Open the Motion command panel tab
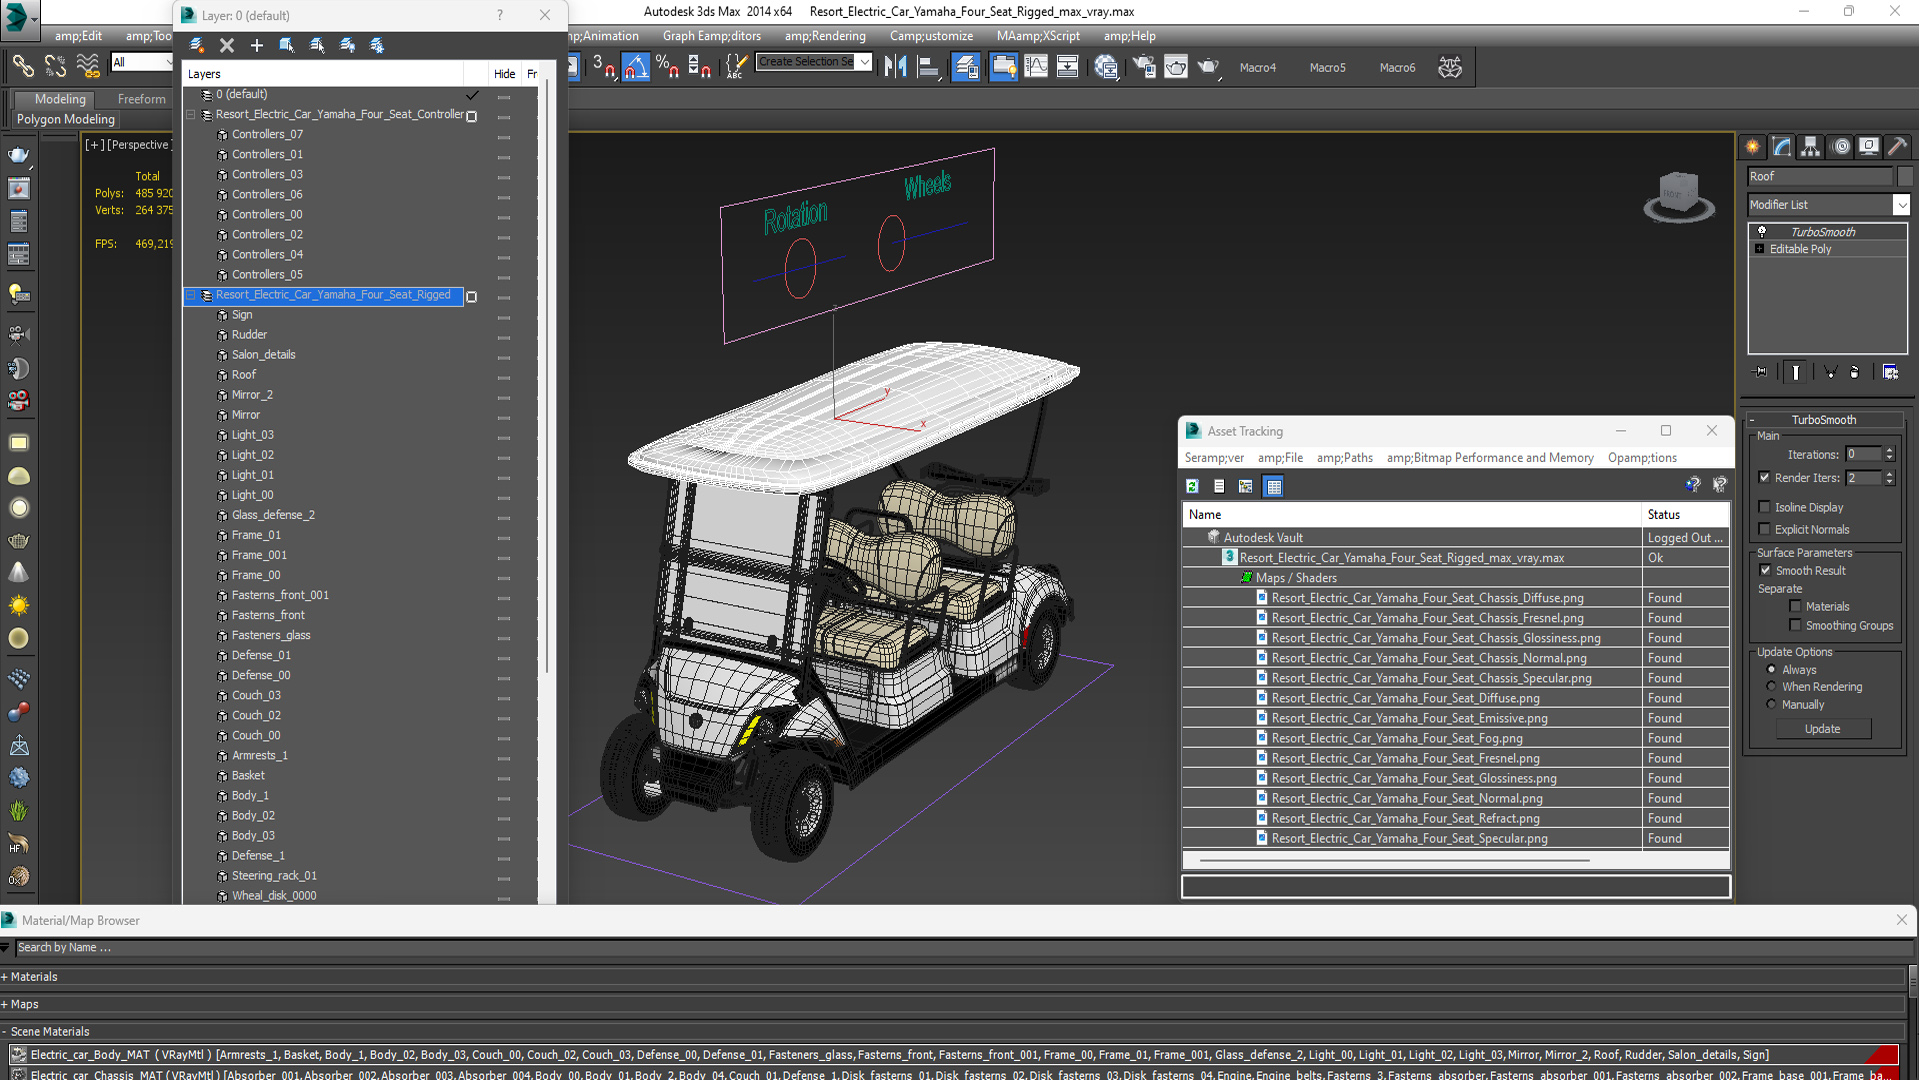This screenshot has width=1920, height=1080. click(x=1840, y=147)
